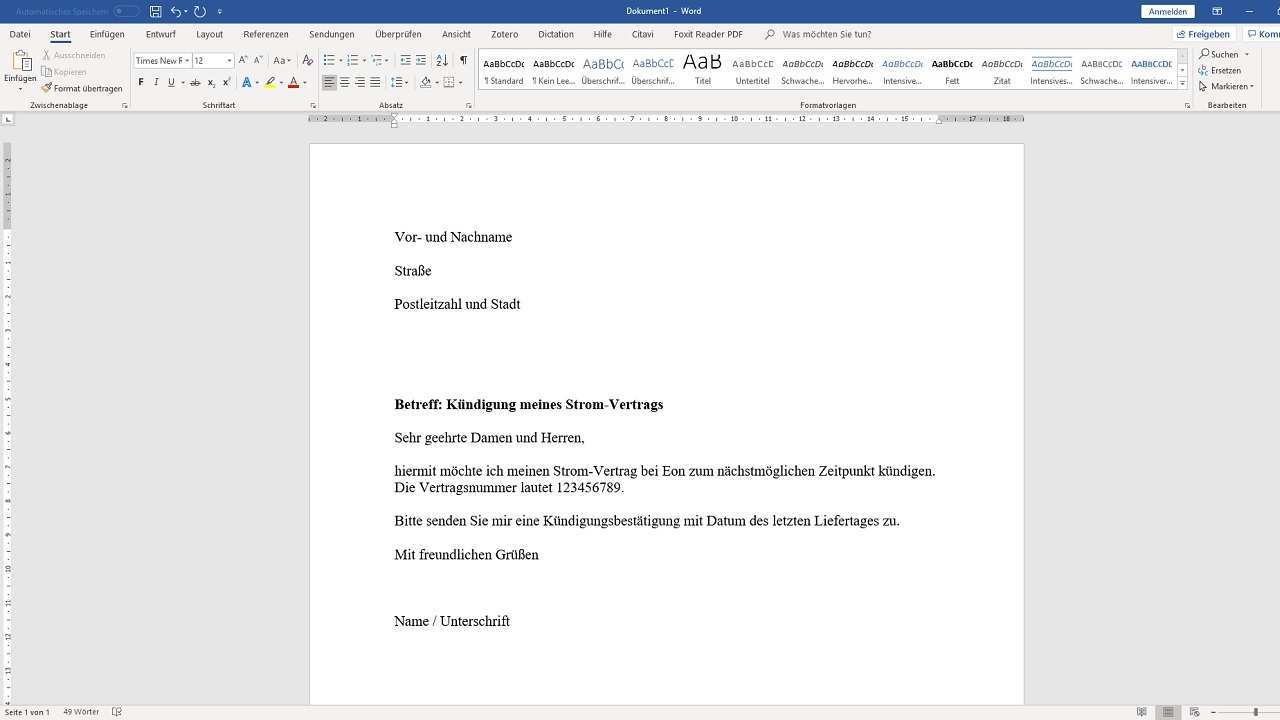1280x720 pixels.
Task: Switch to the Referenzen tab
Action: pyautogui.click(x=265, y=34)
